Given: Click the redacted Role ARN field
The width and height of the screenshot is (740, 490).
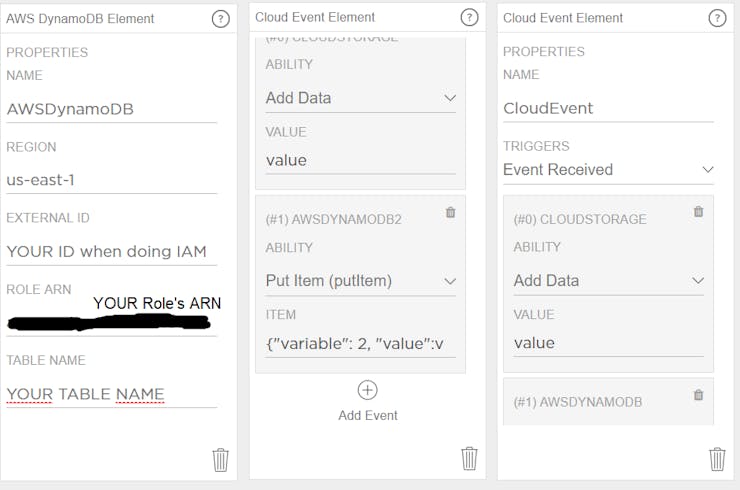Looking at the screenshot, I should pos(111,323).
